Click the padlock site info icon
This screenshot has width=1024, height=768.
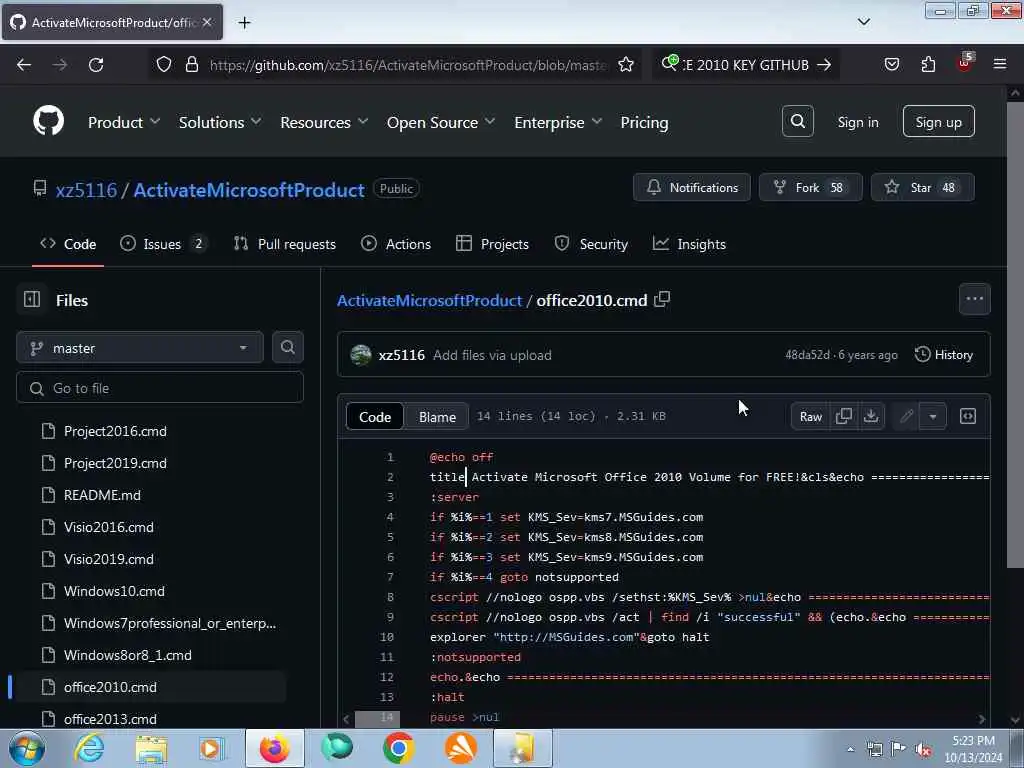tap(191, 65)
